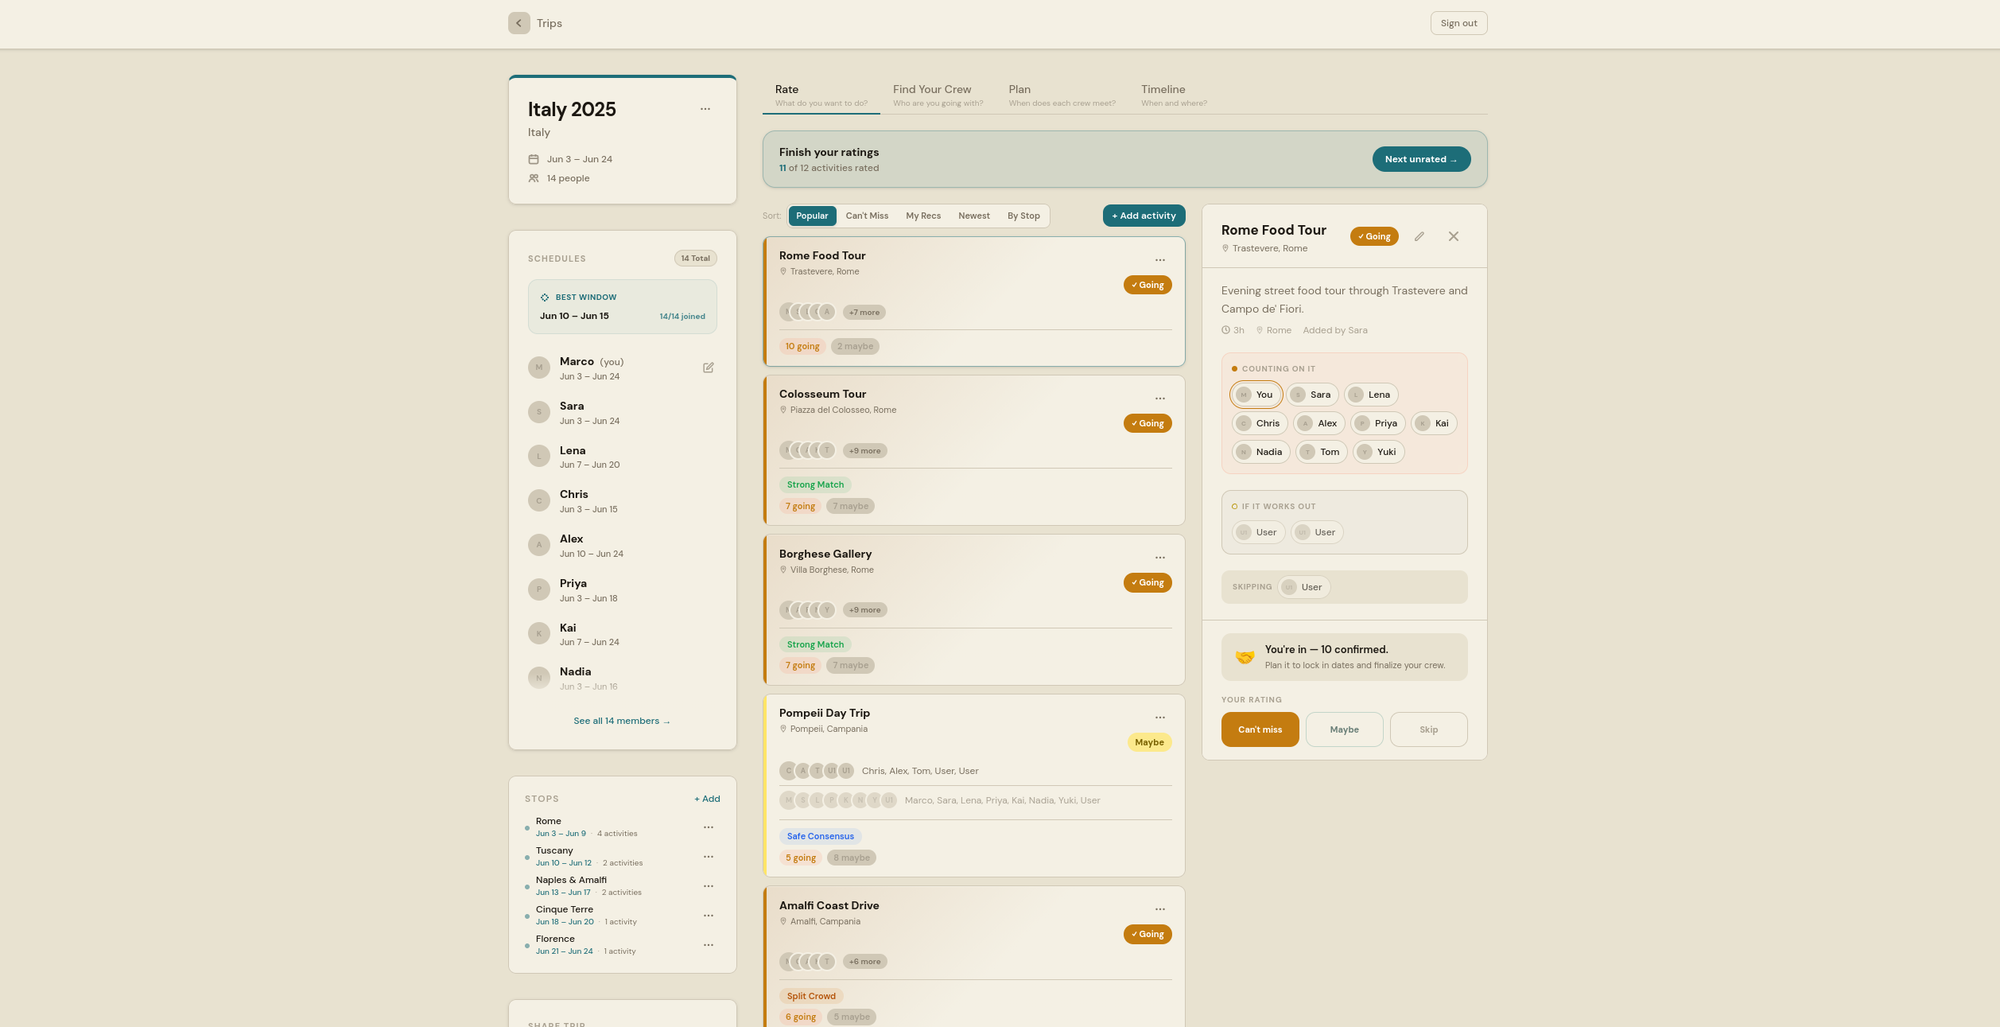
Task: Sort activities by By Stop
Action: pyautogui.click(x=1023, y=216)
